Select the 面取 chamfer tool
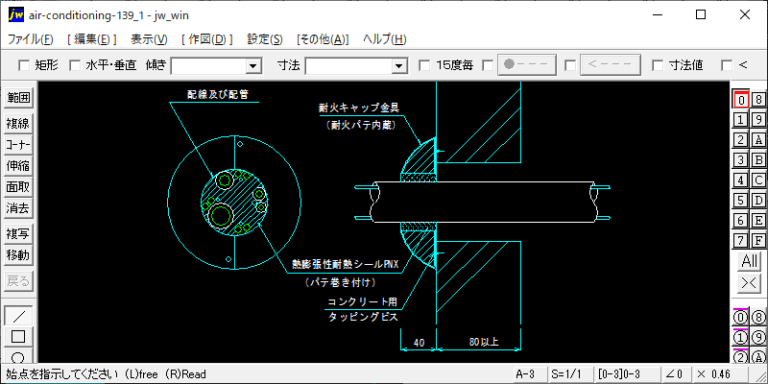Screen dimensions: 768x384 (x=18, y=187)
